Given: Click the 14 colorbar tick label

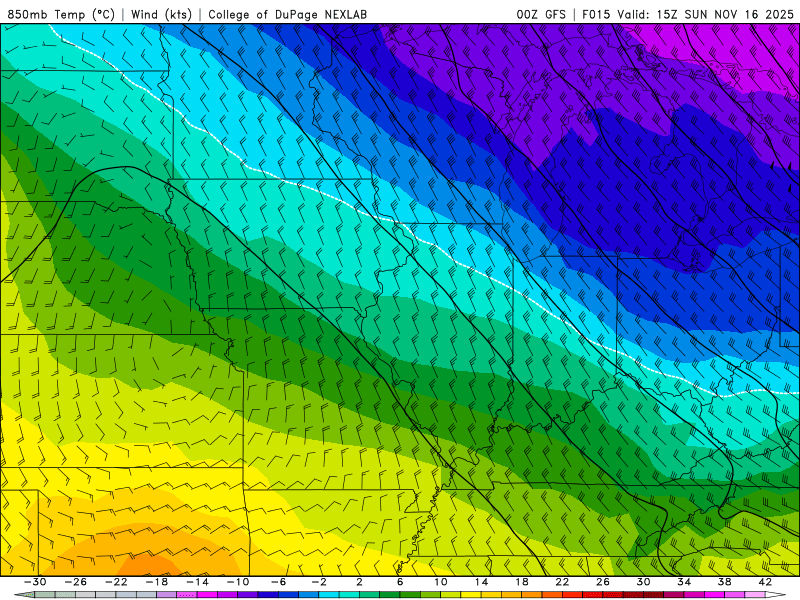Looking at the screenshot, I should (481, 582).
